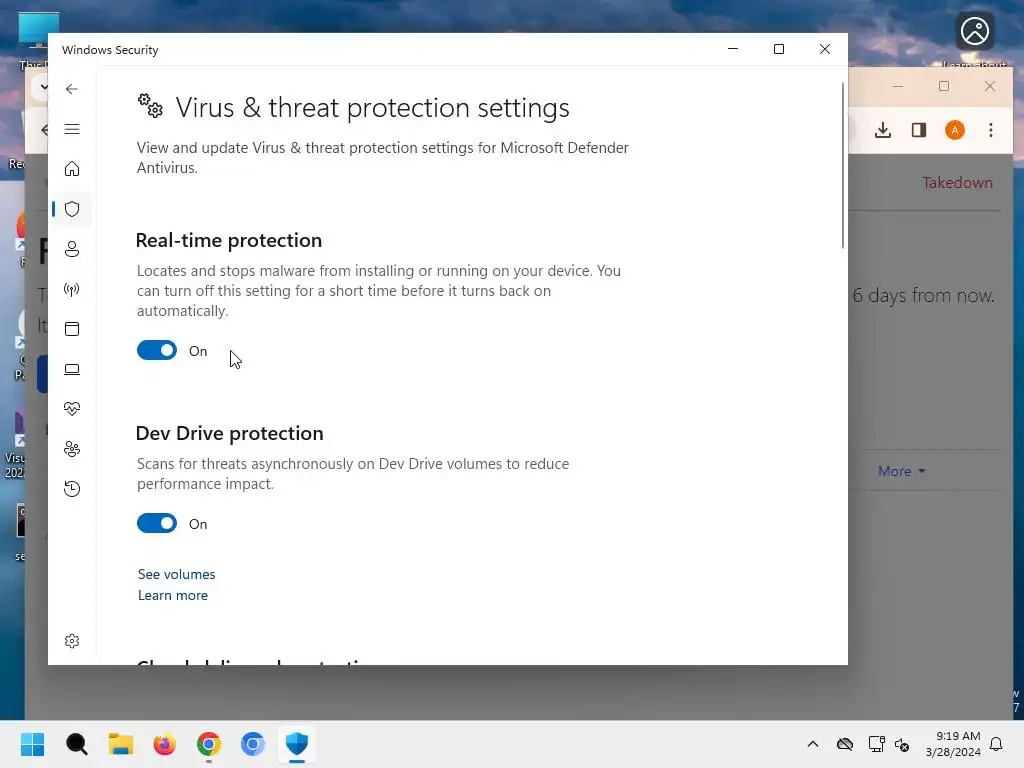1024x768 pixels.
Task: Open the browser three-dot menu
Action: click(991, 130)
